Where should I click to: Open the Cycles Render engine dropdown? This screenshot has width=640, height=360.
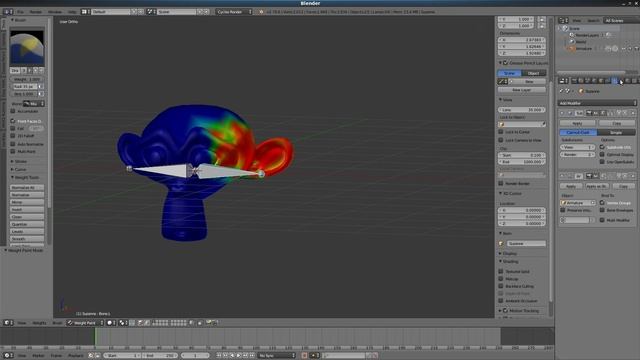[234, 12]
